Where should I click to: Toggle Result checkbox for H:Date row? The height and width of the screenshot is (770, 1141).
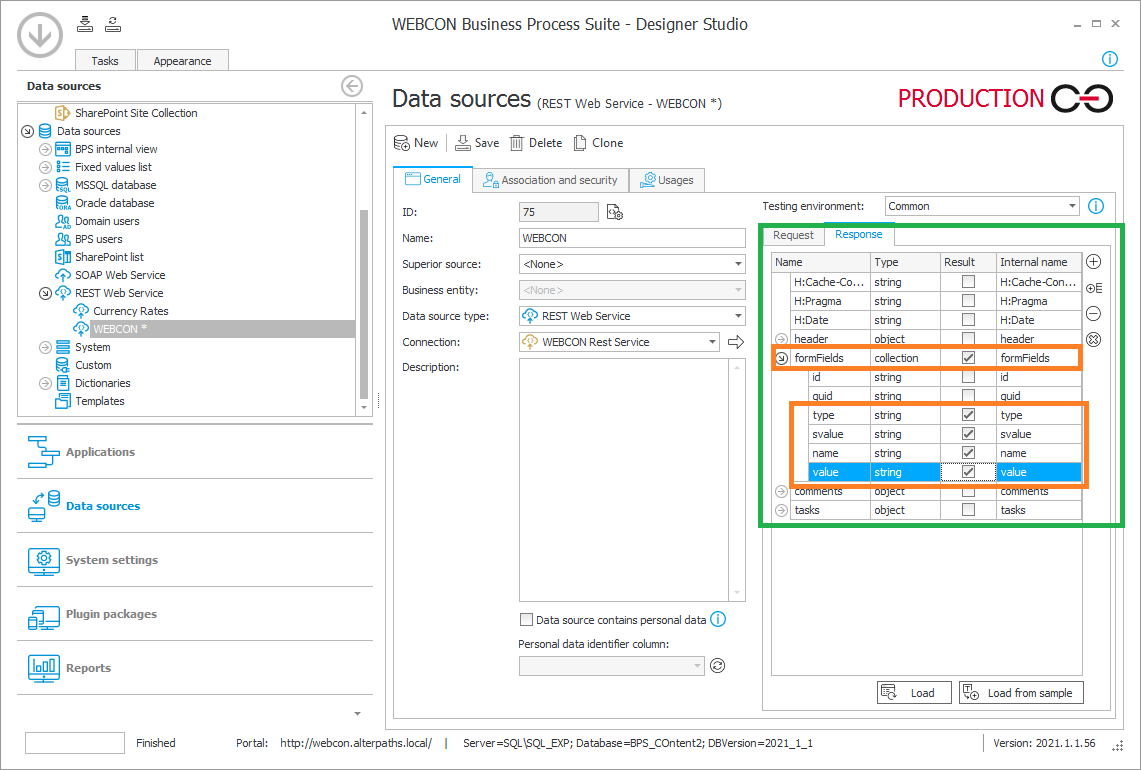click(x=968, y=319)
